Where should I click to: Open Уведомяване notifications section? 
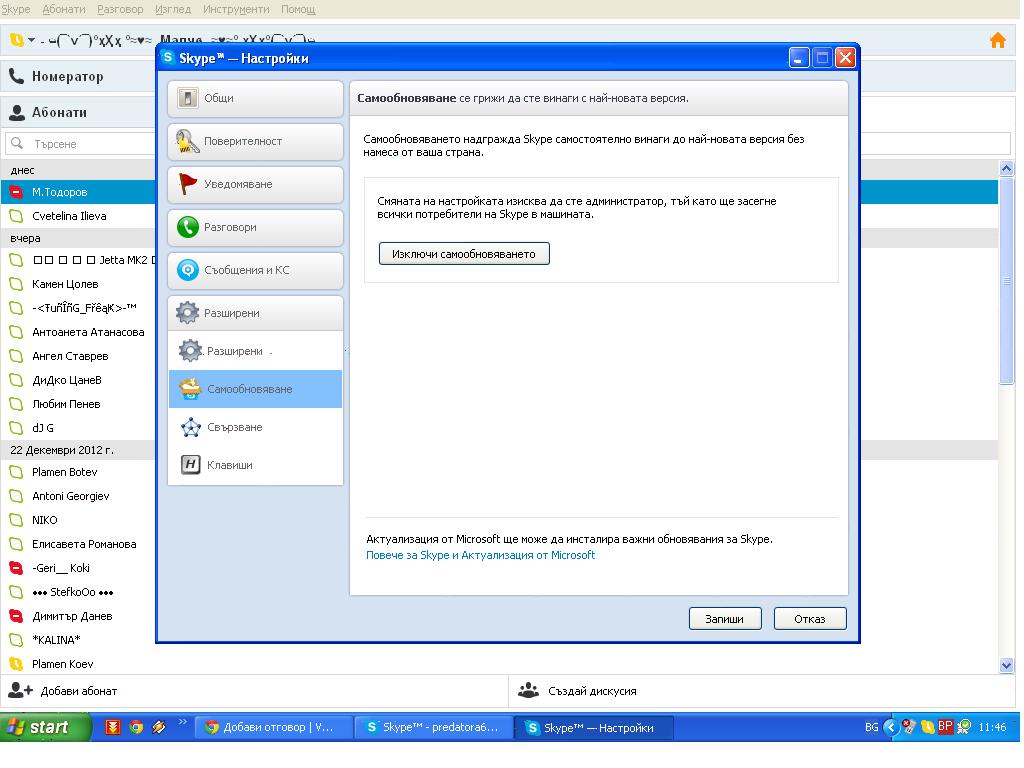(255, 184)
